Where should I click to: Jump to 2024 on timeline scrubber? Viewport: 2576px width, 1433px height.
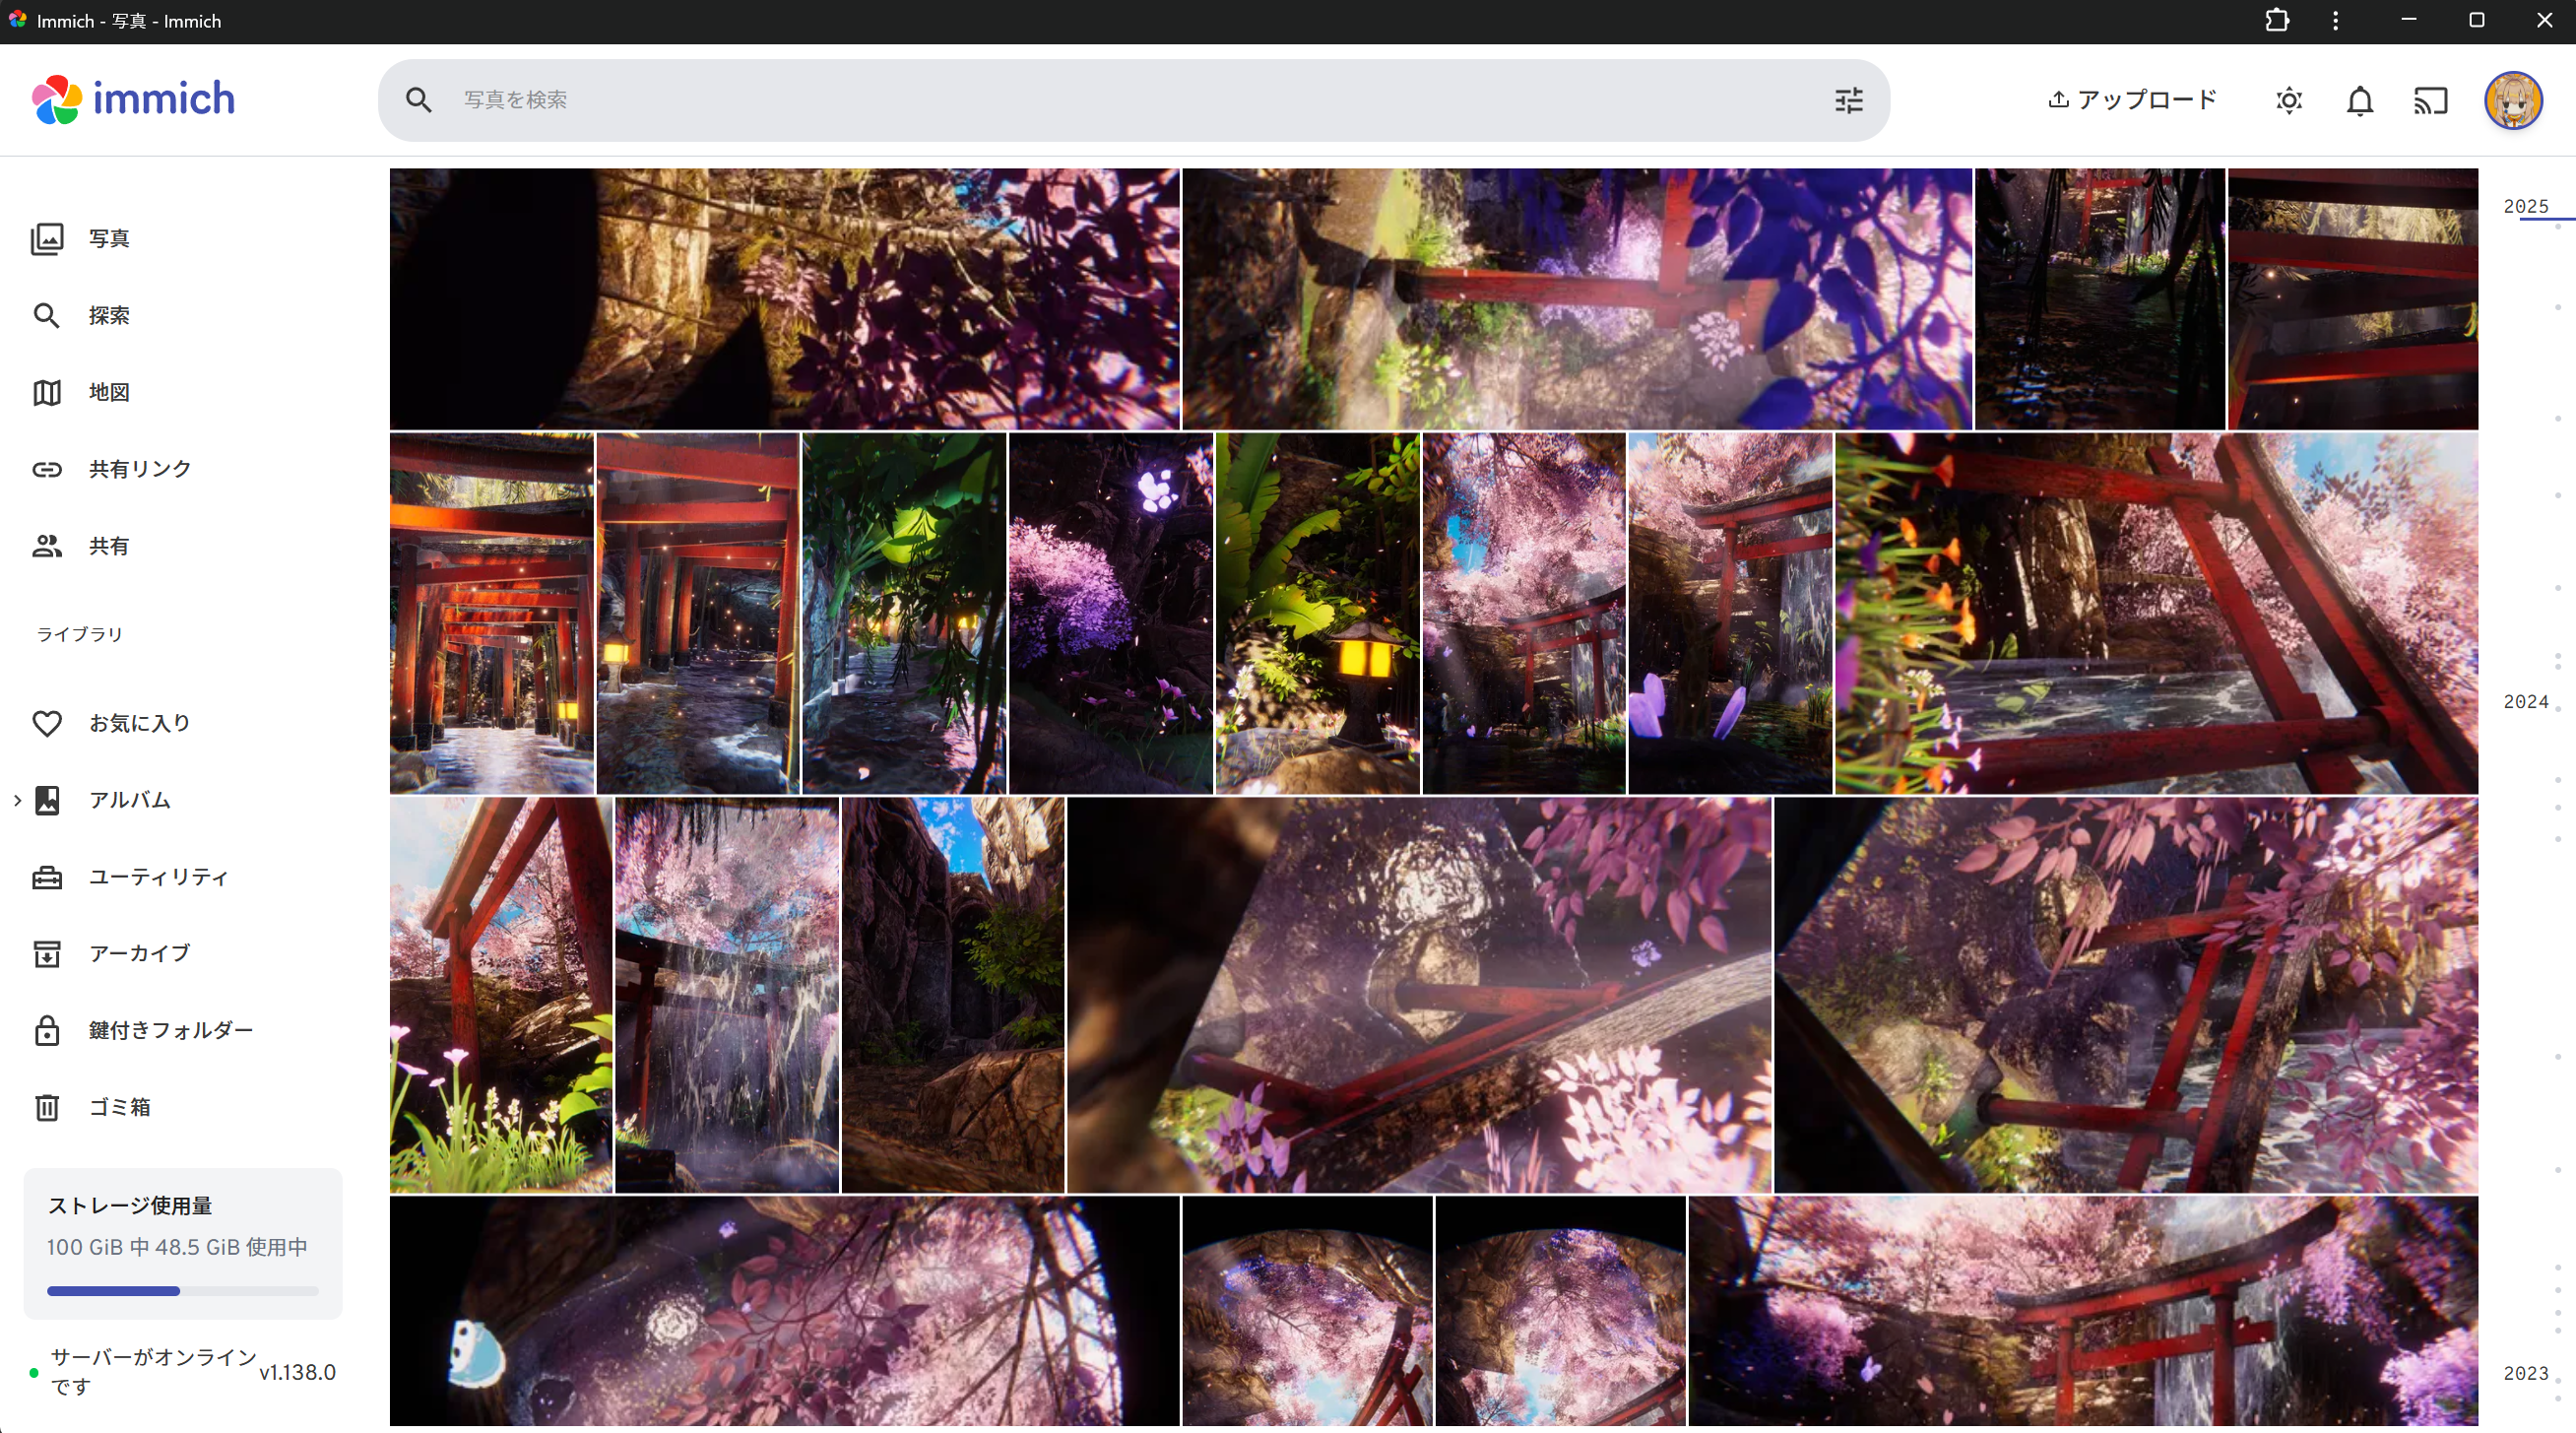tap(2525, 702)
